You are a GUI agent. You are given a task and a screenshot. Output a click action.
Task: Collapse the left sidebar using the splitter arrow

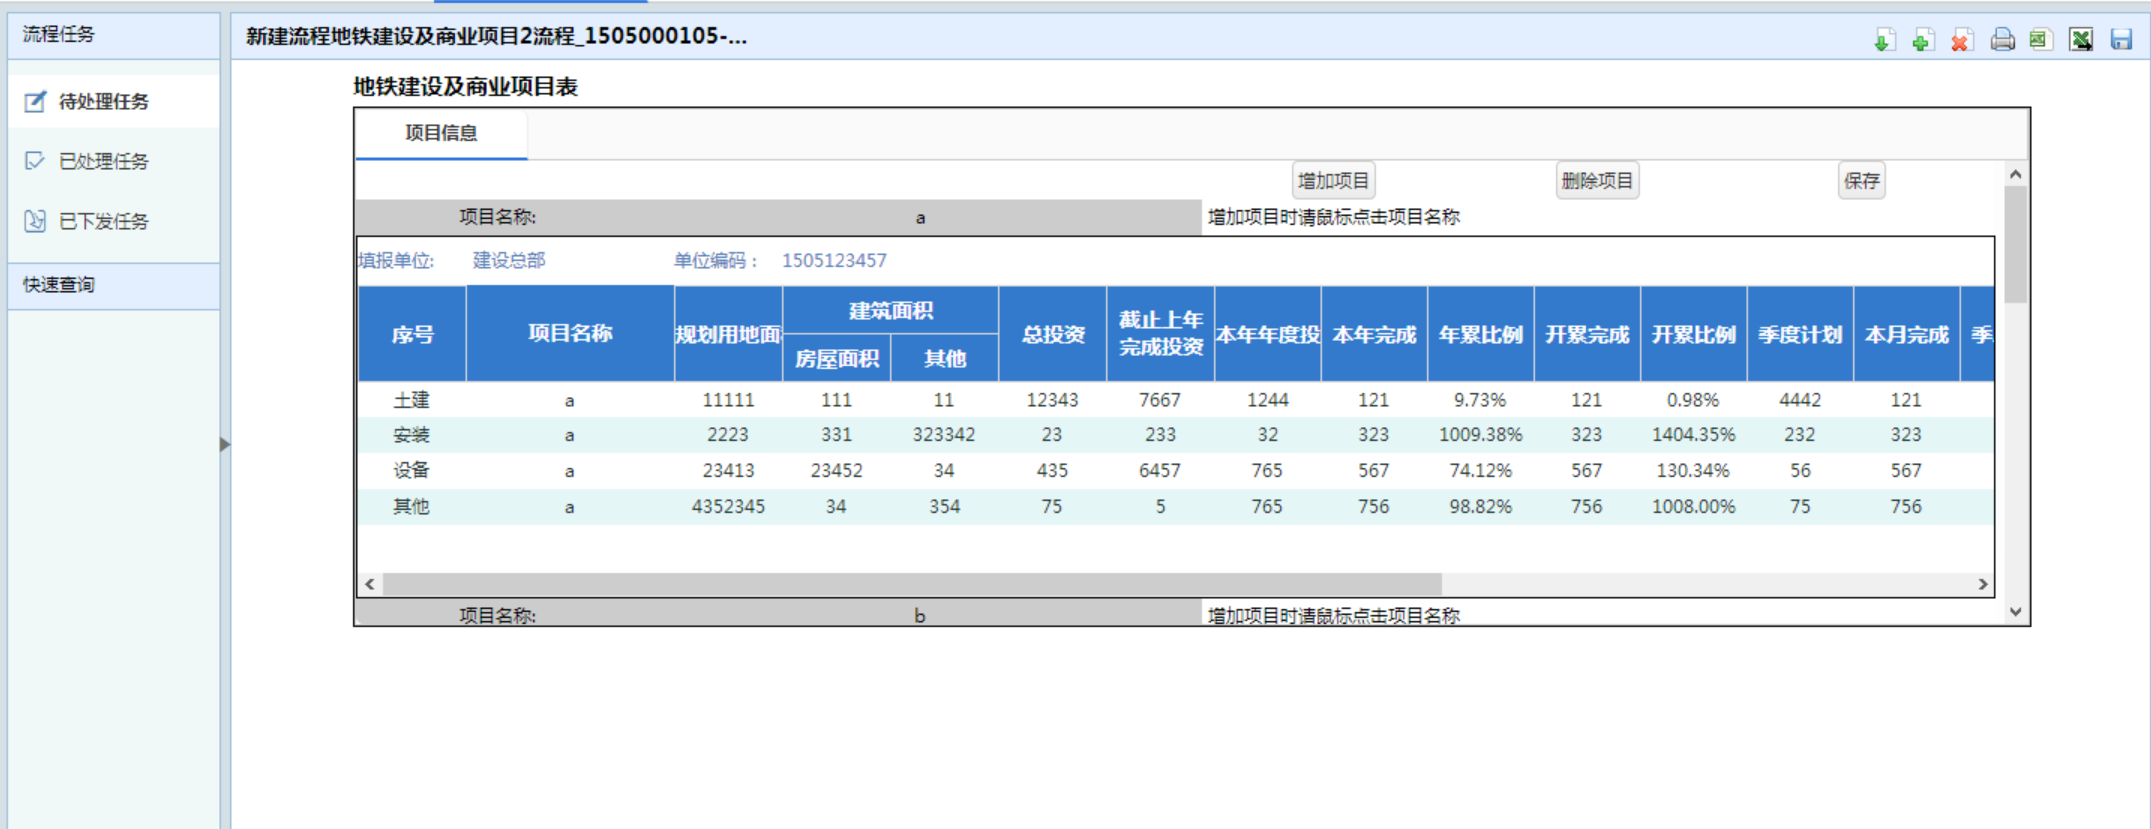(225, 444)
